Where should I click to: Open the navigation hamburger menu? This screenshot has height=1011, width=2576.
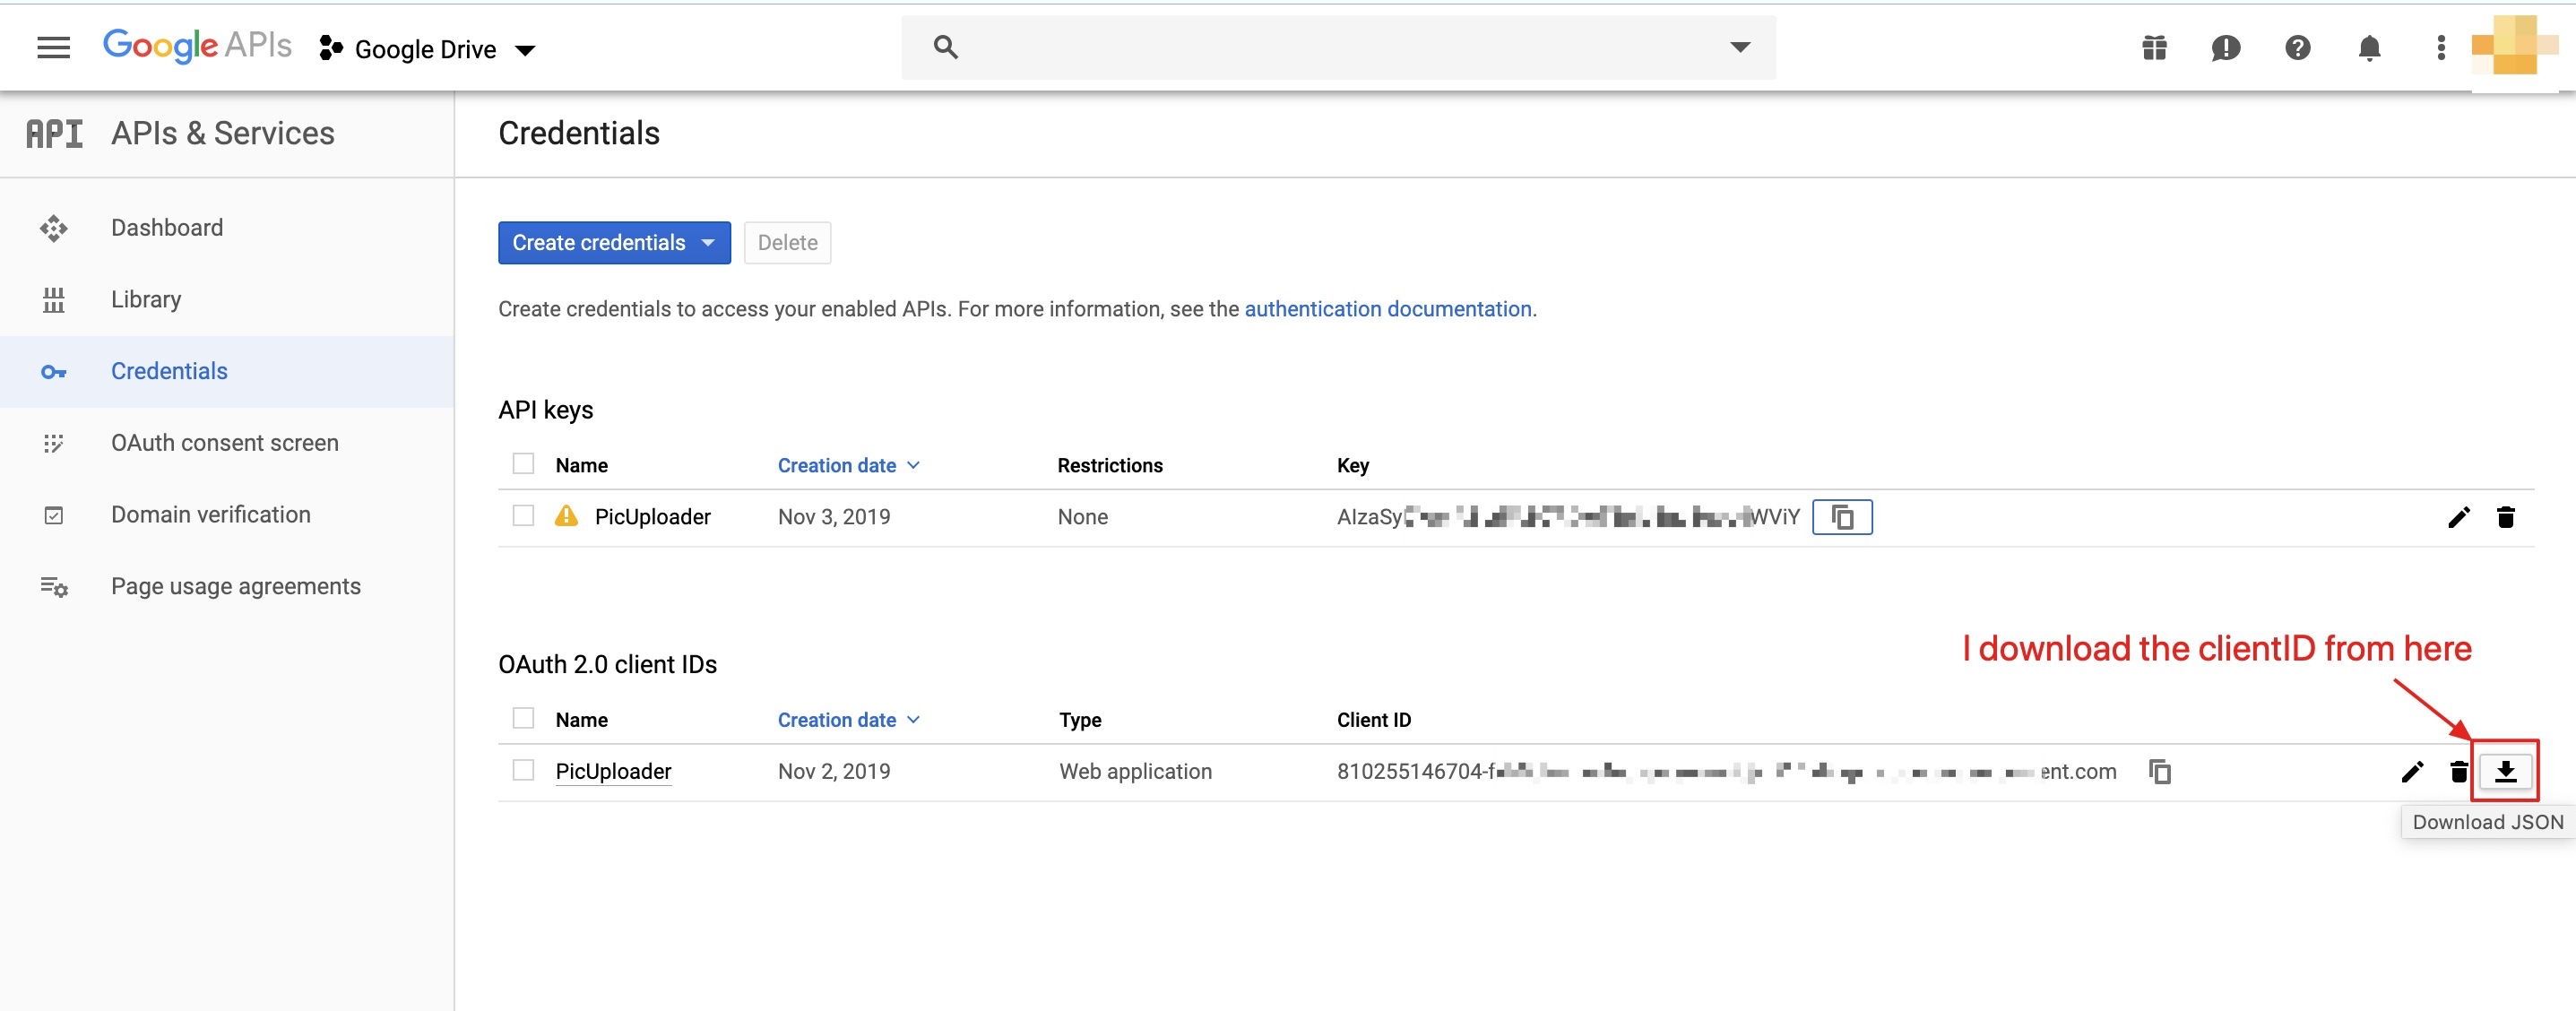[53, 47]
